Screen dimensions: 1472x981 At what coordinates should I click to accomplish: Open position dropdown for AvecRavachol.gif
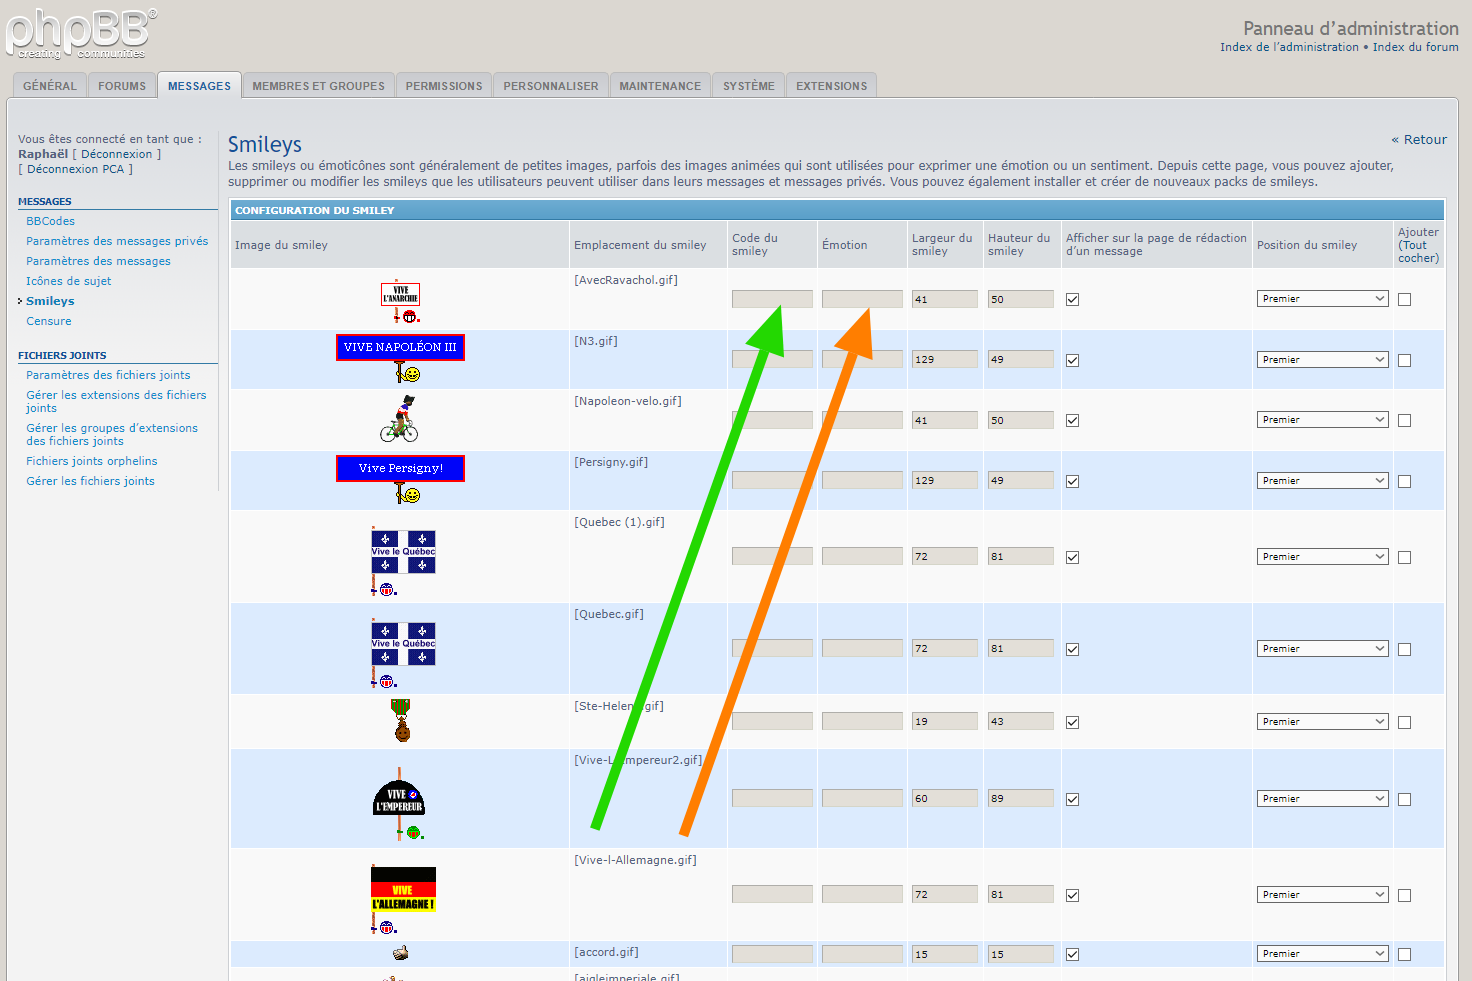coord(1322,299)
